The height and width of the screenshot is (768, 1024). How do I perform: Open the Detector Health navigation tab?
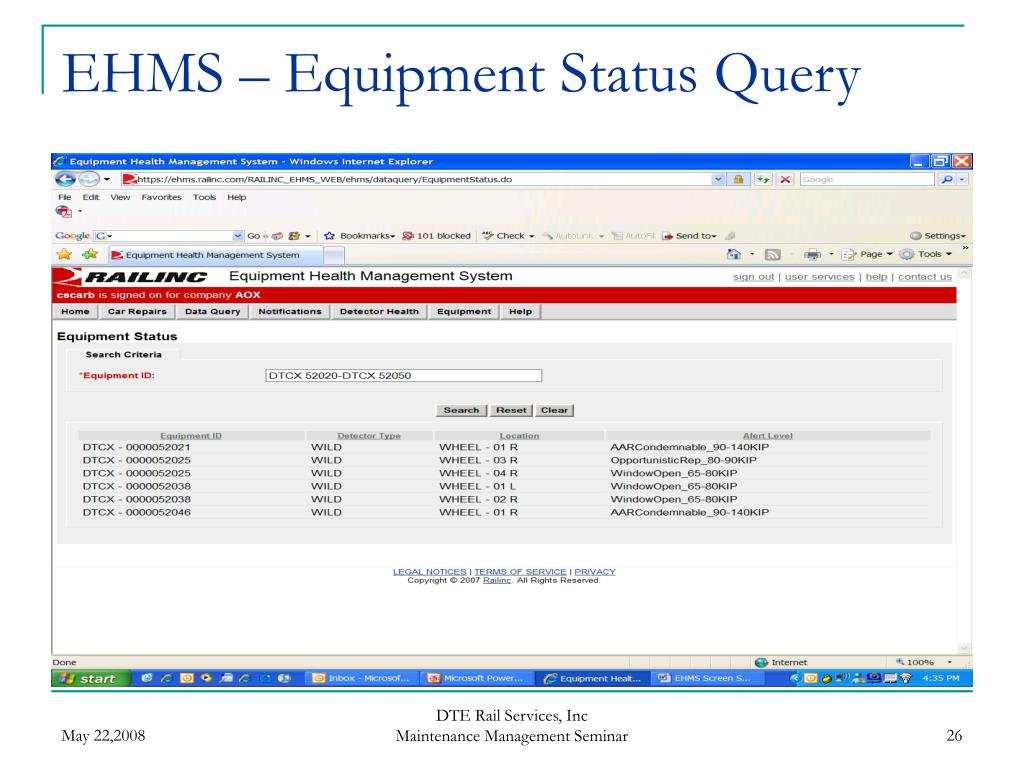379,312
